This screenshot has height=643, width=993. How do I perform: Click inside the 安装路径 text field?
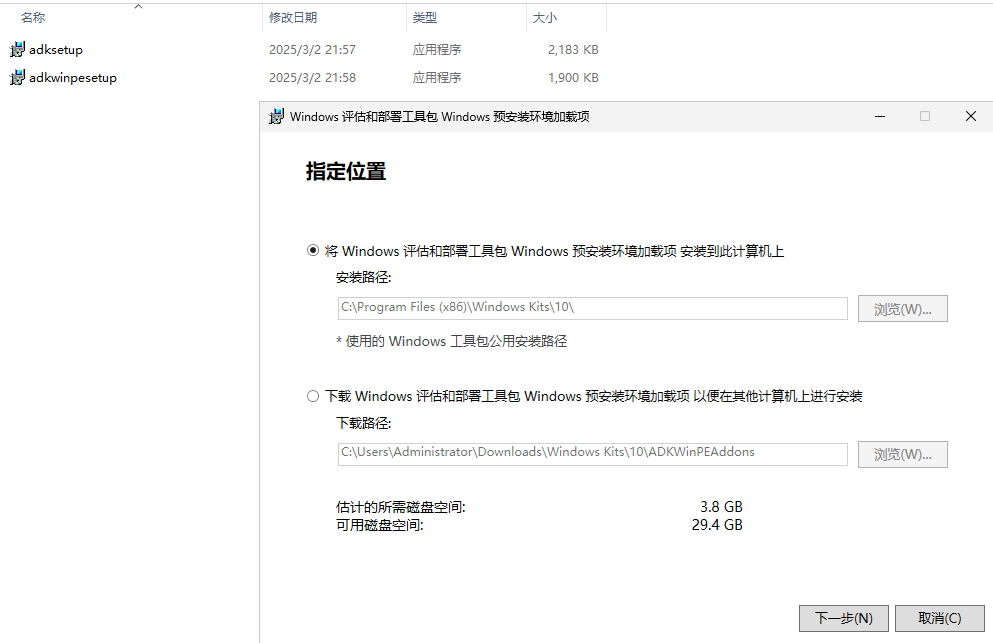(590, 308)
